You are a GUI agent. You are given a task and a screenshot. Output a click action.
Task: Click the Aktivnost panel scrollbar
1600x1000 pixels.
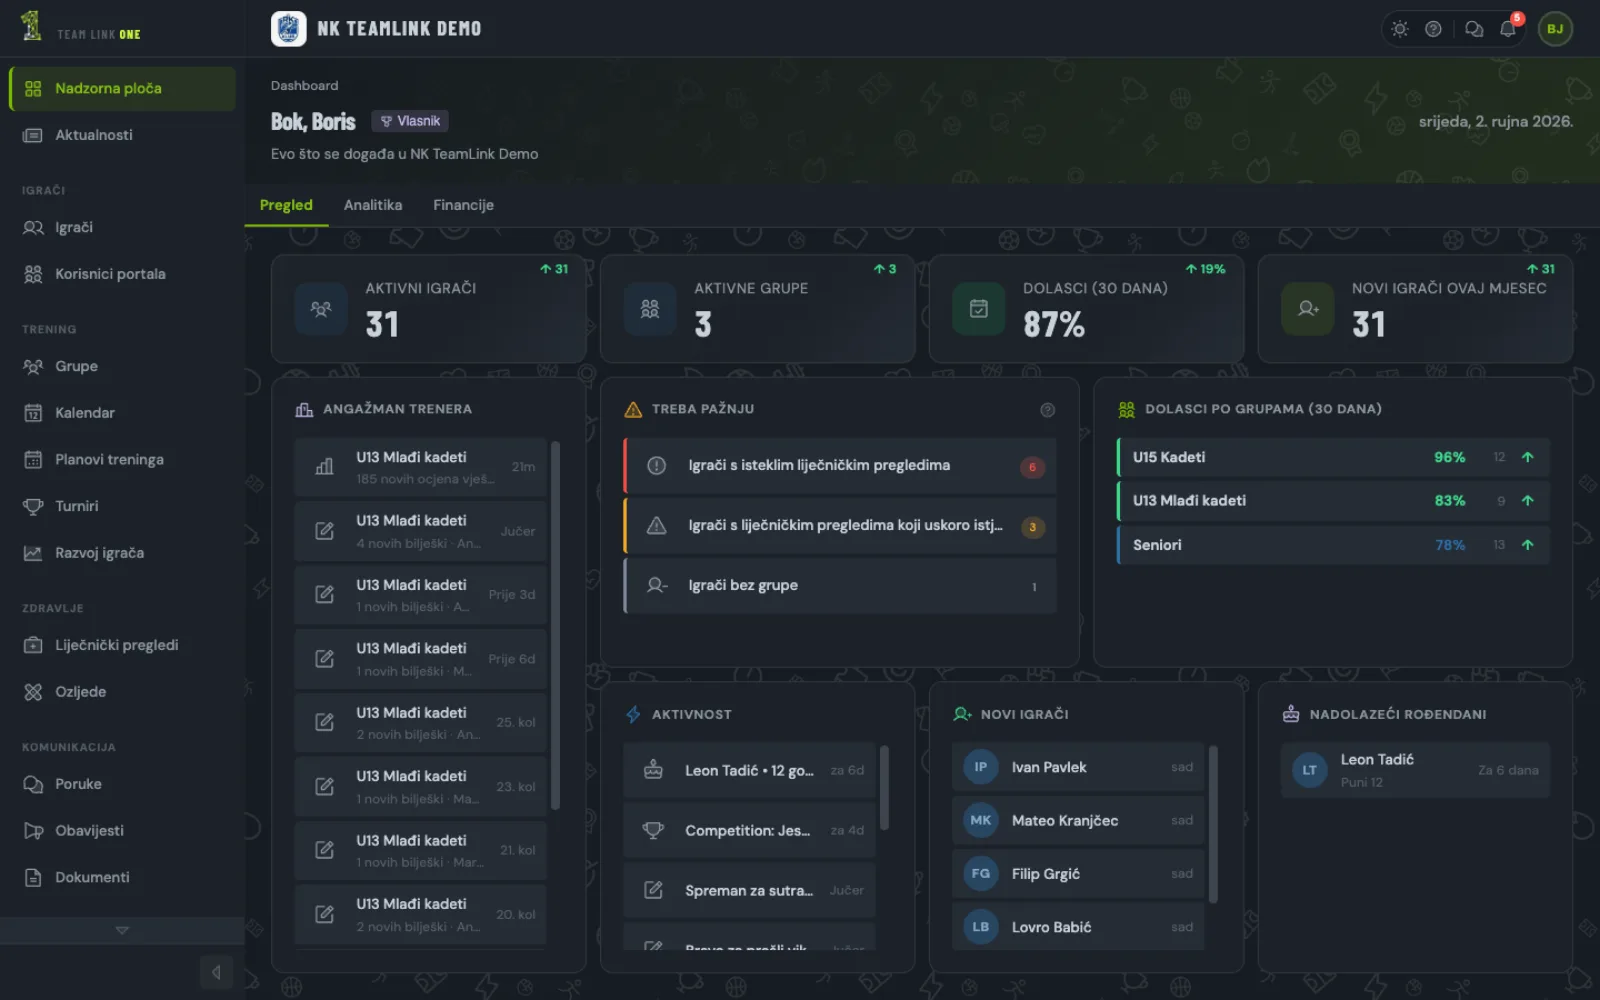click(884, 788)
